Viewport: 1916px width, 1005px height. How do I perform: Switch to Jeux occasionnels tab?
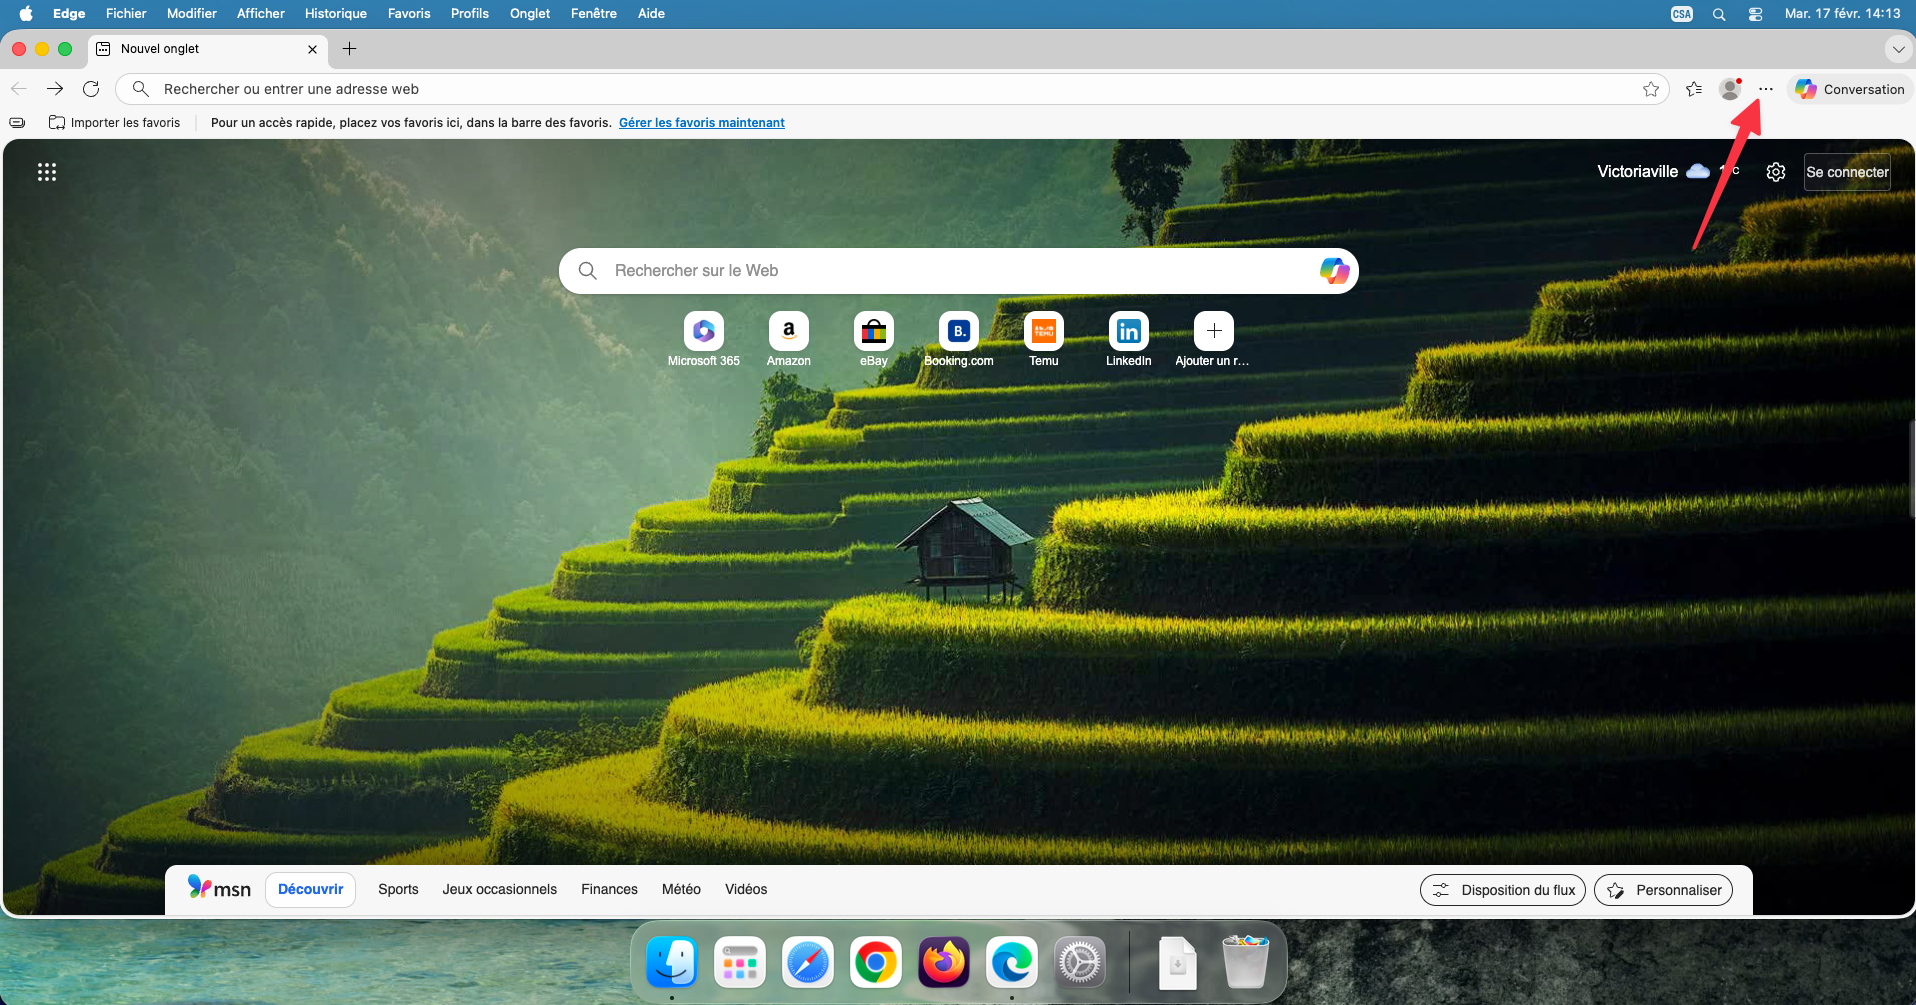pos(499,889)
